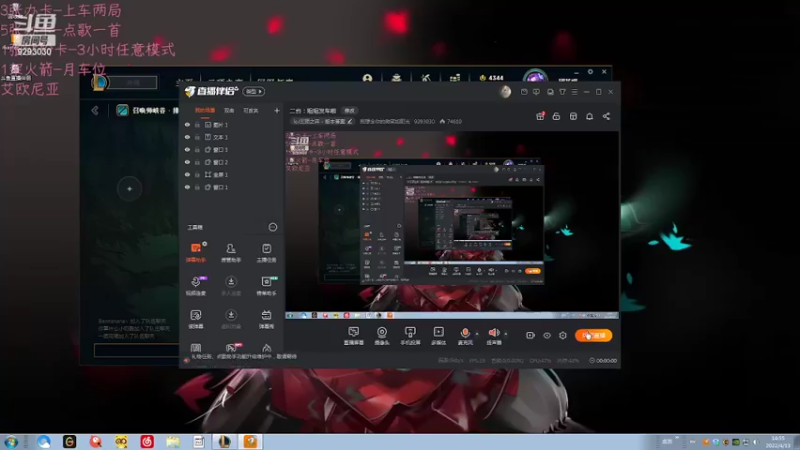Screen dimensions: 800x450
Task: Edit the game category label
Action: pos(322,121)
